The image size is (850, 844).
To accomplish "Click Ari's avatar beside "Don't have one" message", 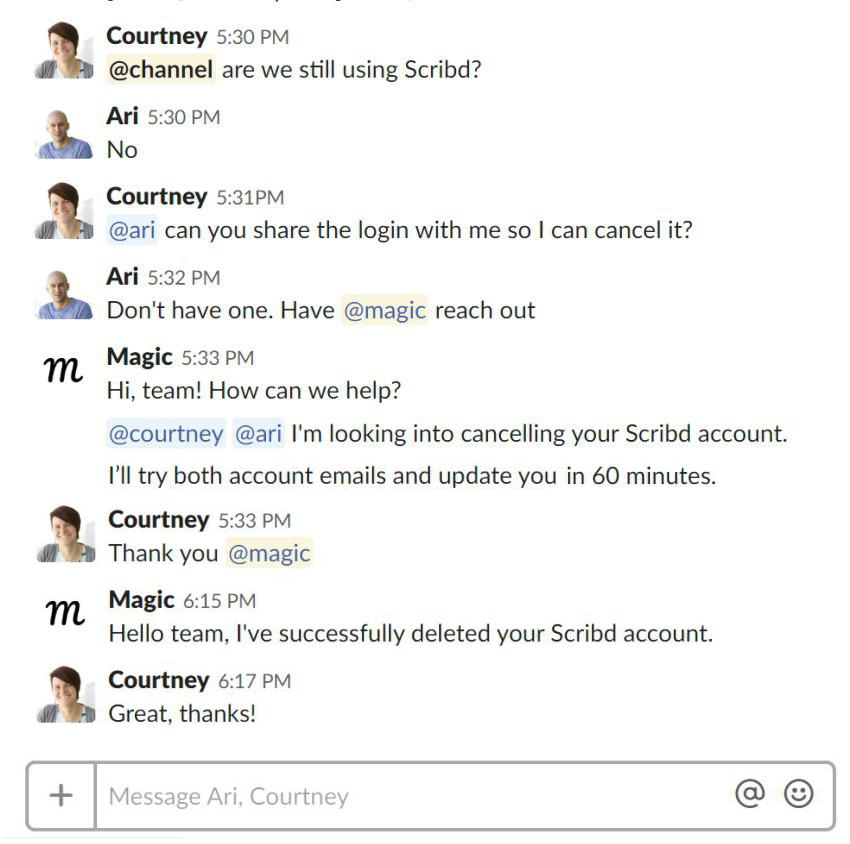I will pyautogui.click(x=65, y=294).
